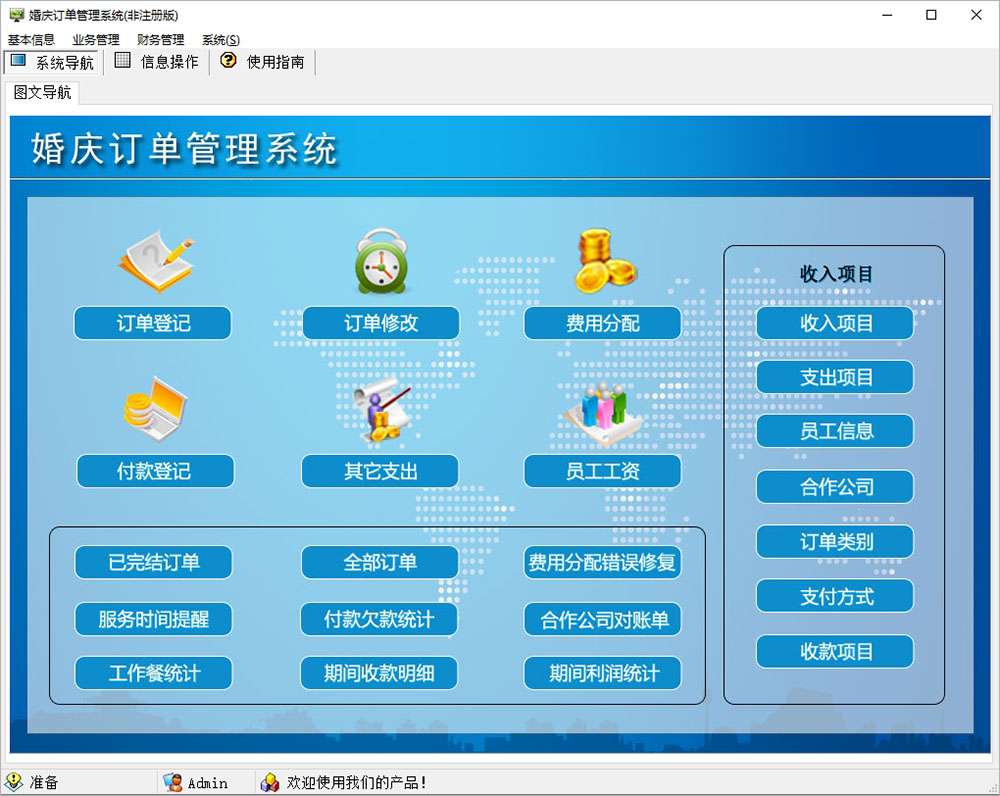1000x796 pixels.
Task: Open the 财务管理 menu
Action: coord(161,40)
